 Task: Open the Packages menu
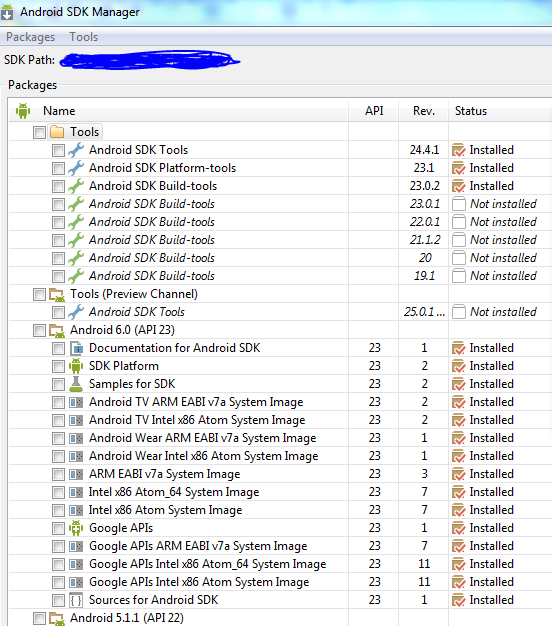click(x=30, y=37)
